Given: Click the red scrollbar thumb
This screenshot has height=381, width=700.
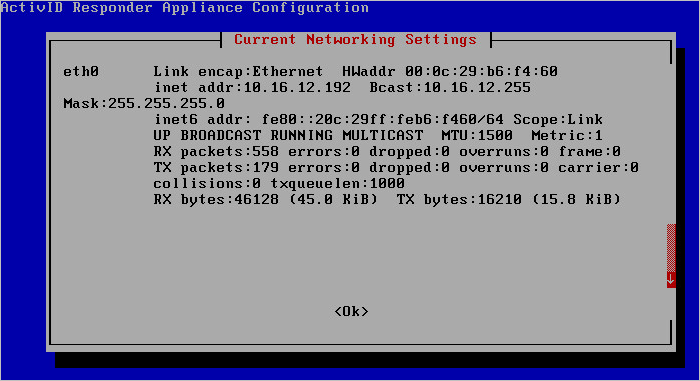Looking at the screenshot, I should pyautogui.click(x=671, y=248).
